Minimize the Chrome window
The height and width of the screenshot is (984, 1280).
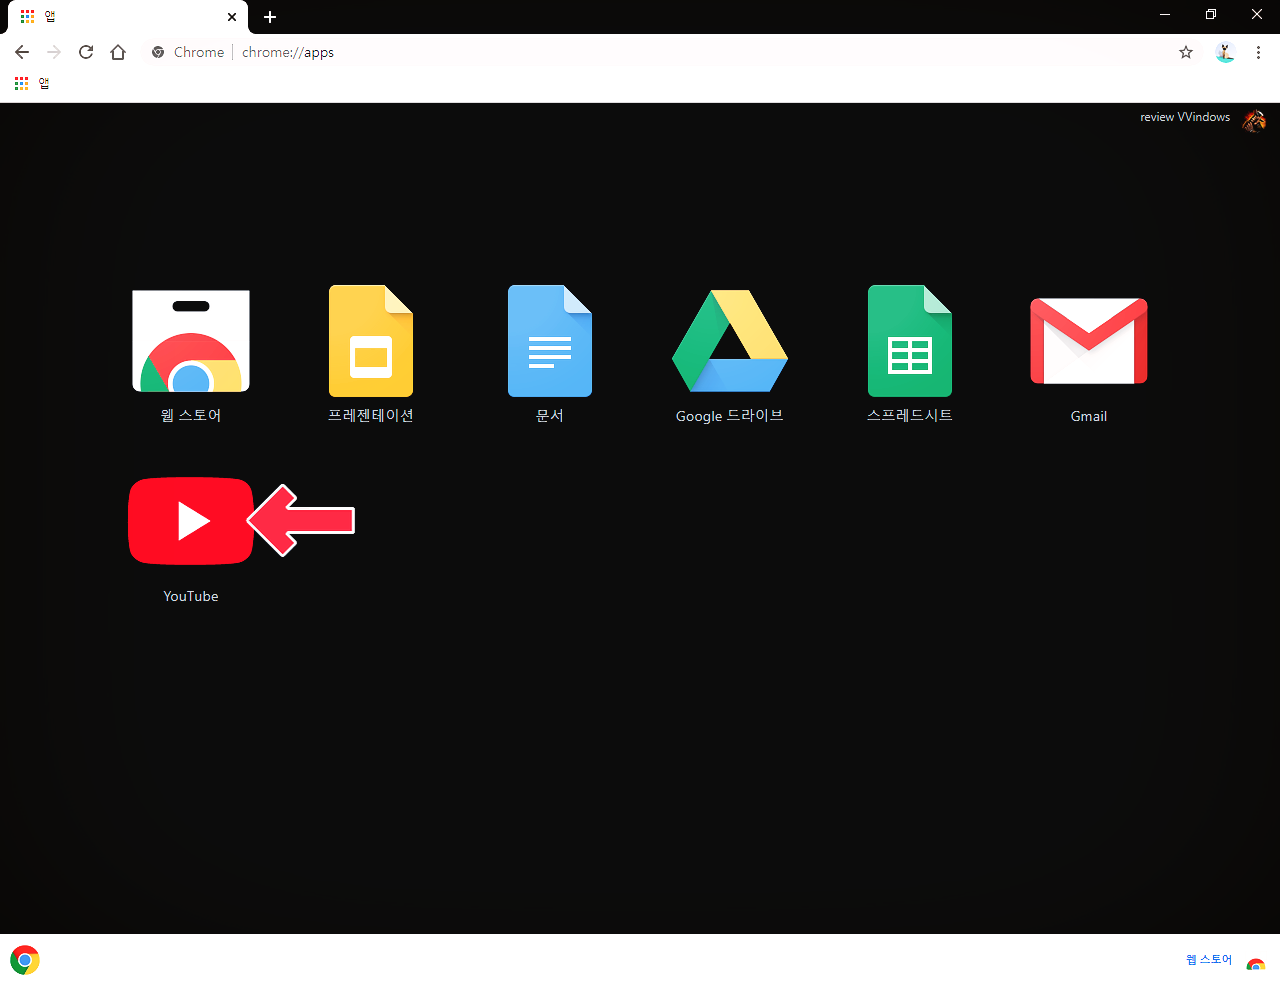[1165, 14]
